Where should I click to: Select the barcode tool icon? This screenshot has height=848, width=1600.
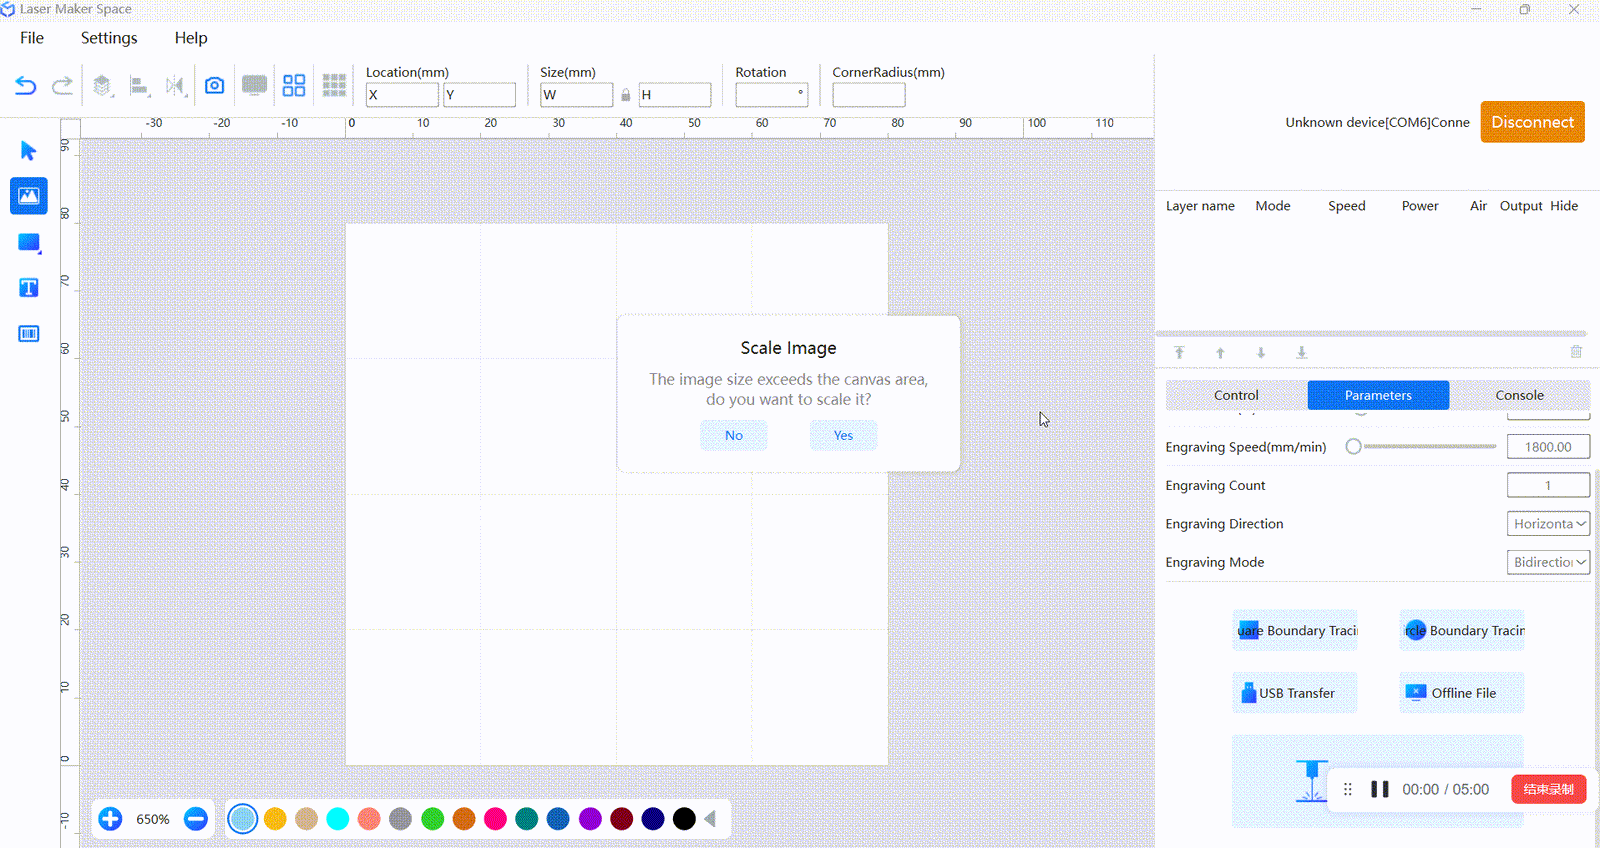pyautogui.click(x=29, y=334)
